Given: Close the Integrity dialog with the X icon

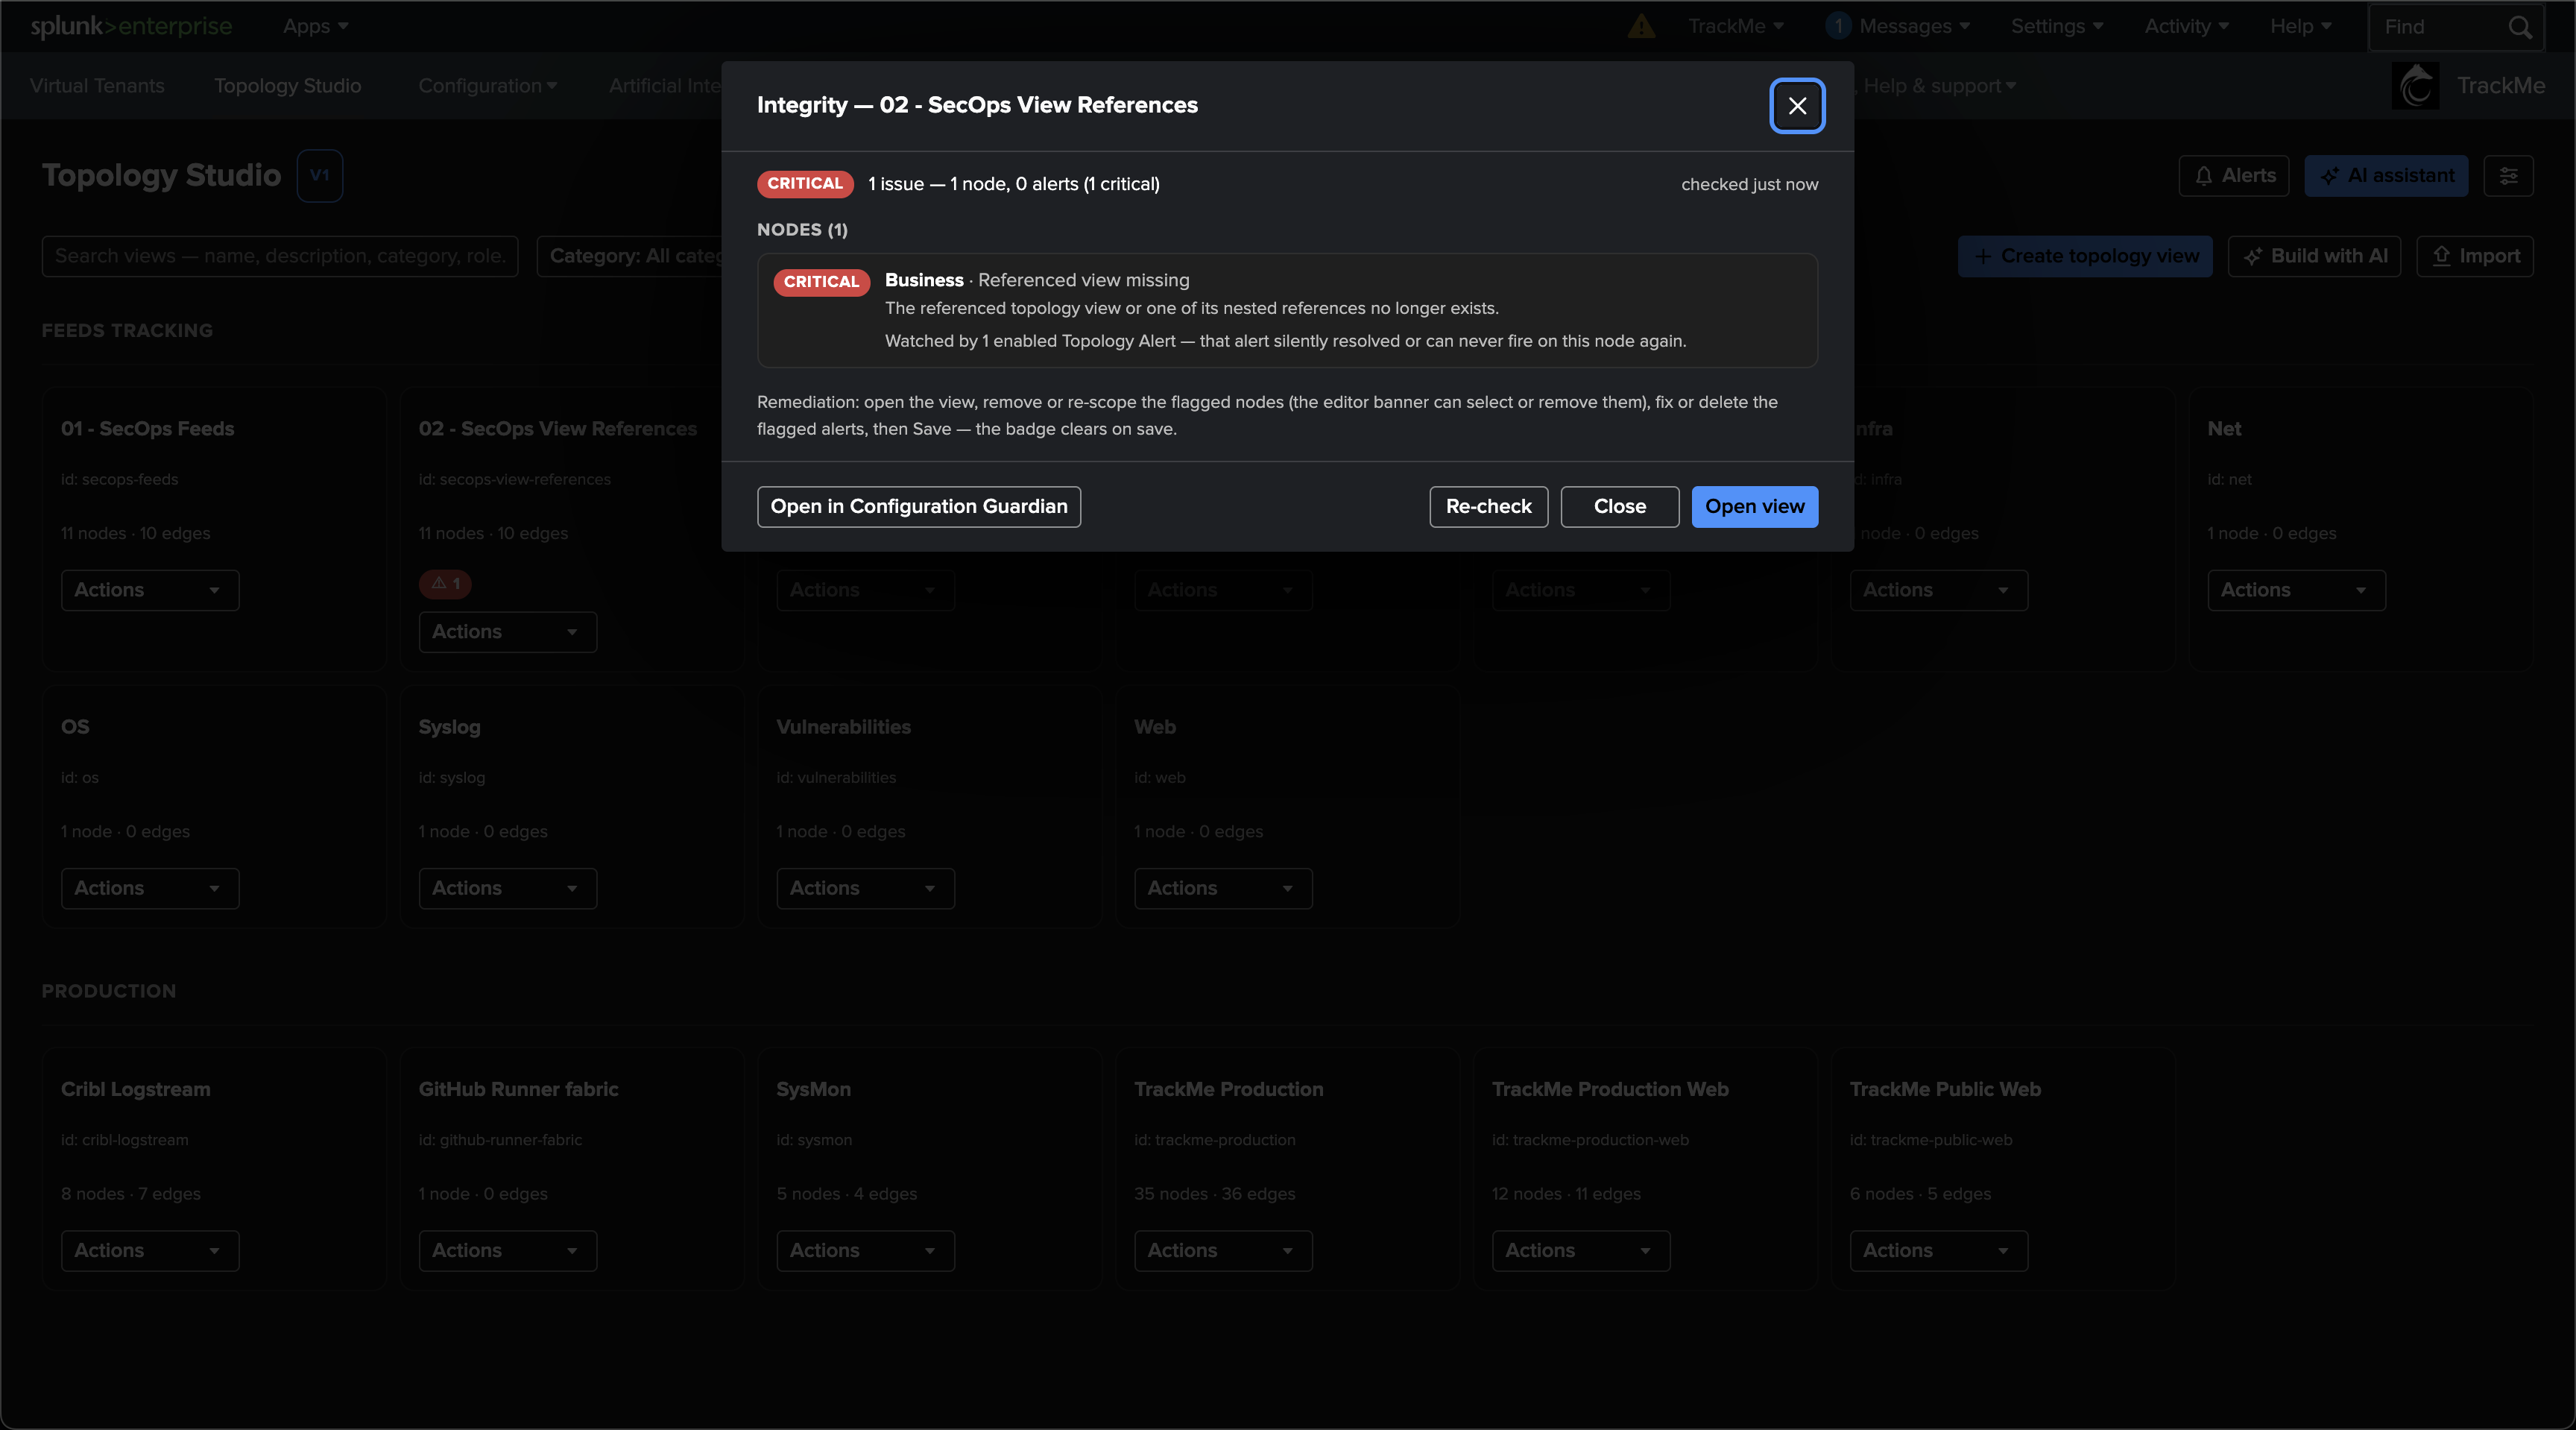Looking at the screenshot, I should point(1797,105).
